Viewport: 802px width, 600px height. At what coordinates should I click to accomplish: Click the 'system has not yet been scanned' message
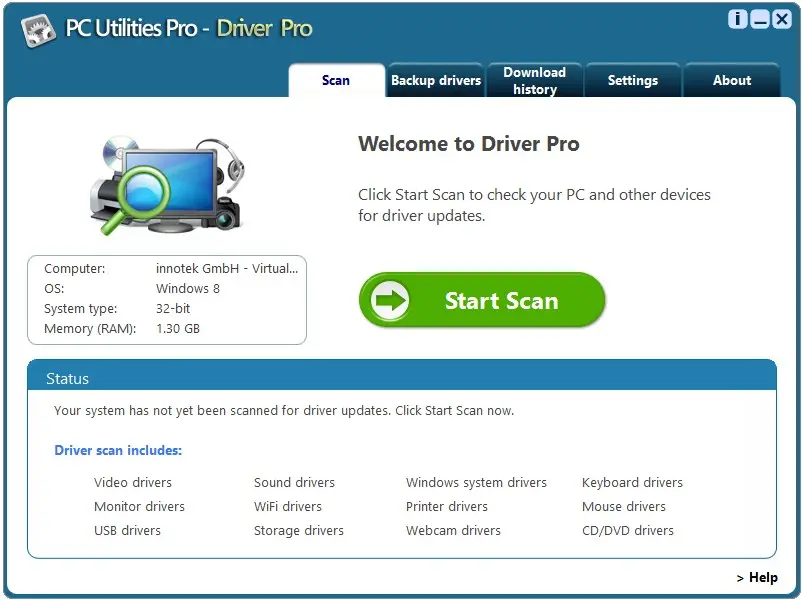(x=284, y=411)
